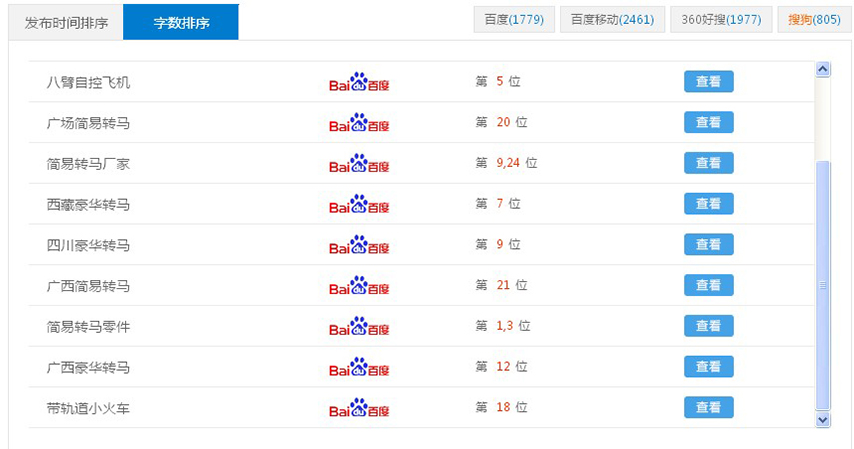
Task: Switch to 发布时间排序 tab
Action: [66, 23]
